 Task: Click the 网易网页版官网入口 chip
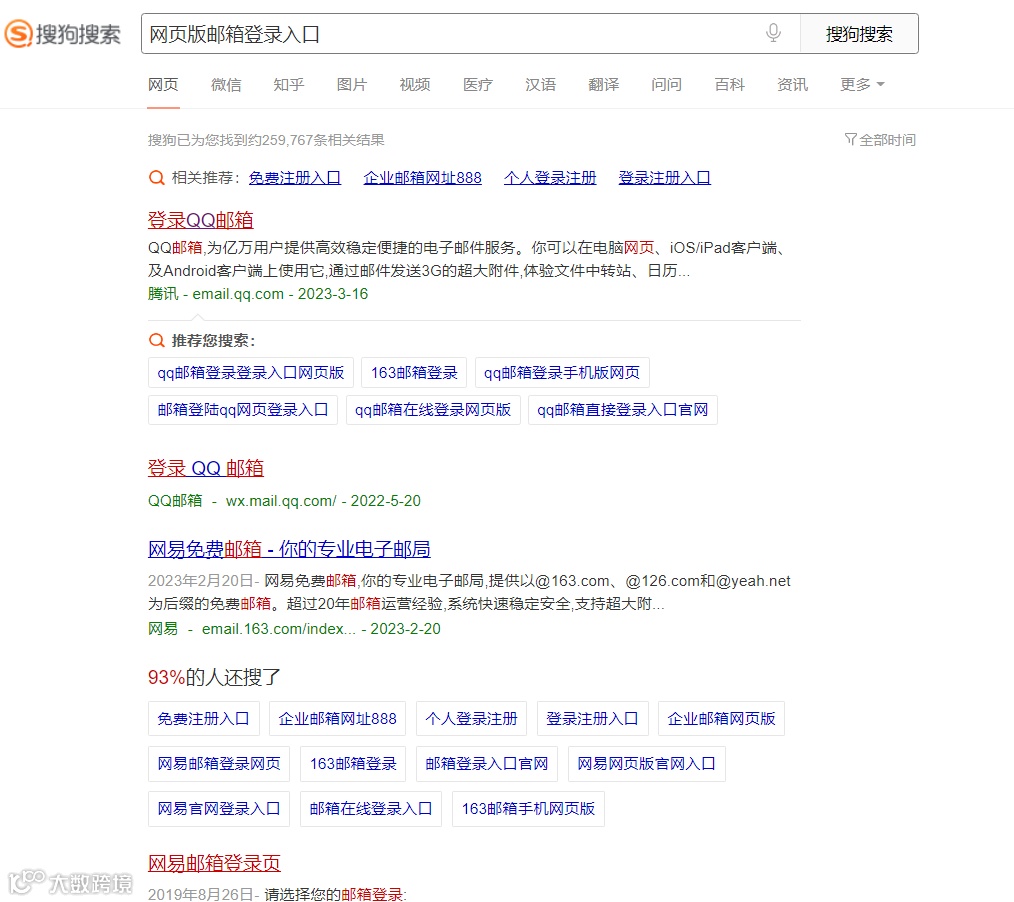coord(647,764)
